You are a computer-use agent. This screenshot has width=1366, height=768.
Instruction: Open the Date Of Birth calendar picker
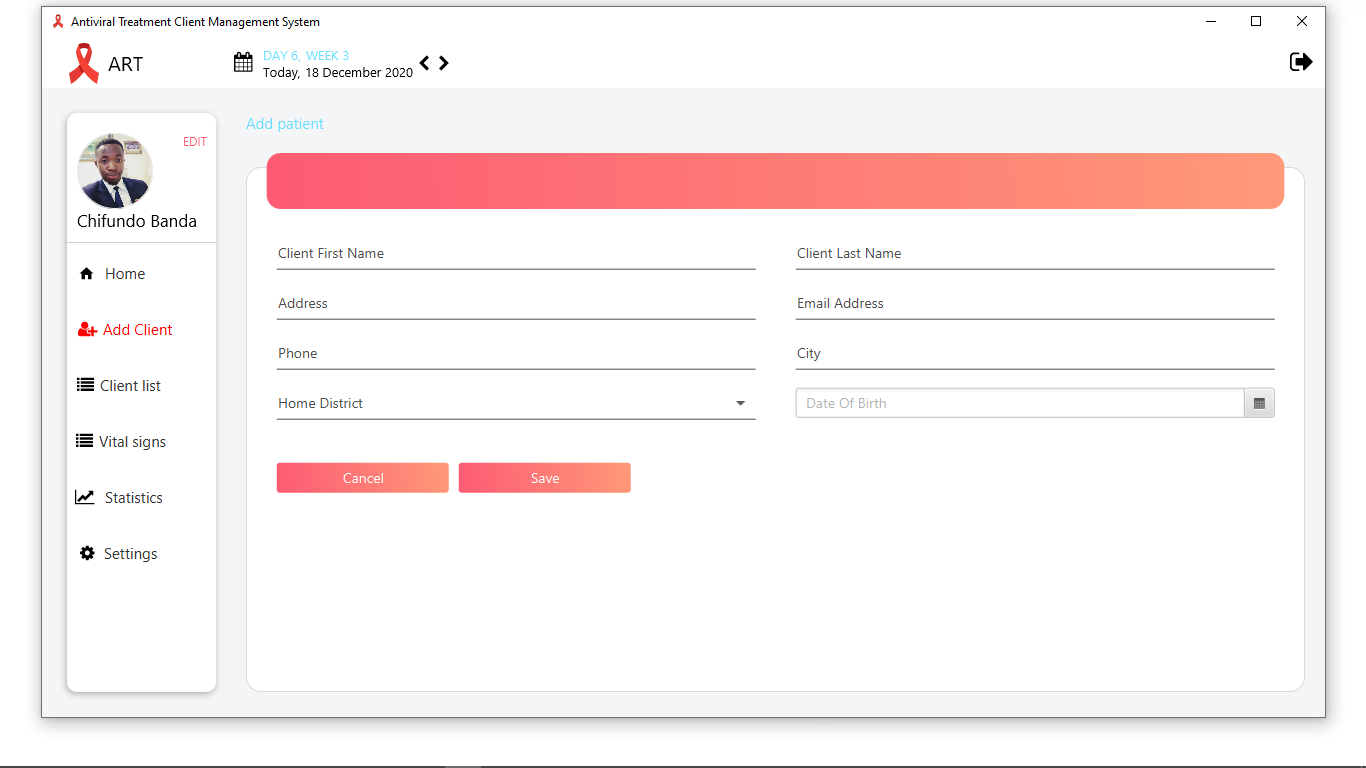click(x=1259, y=402)
